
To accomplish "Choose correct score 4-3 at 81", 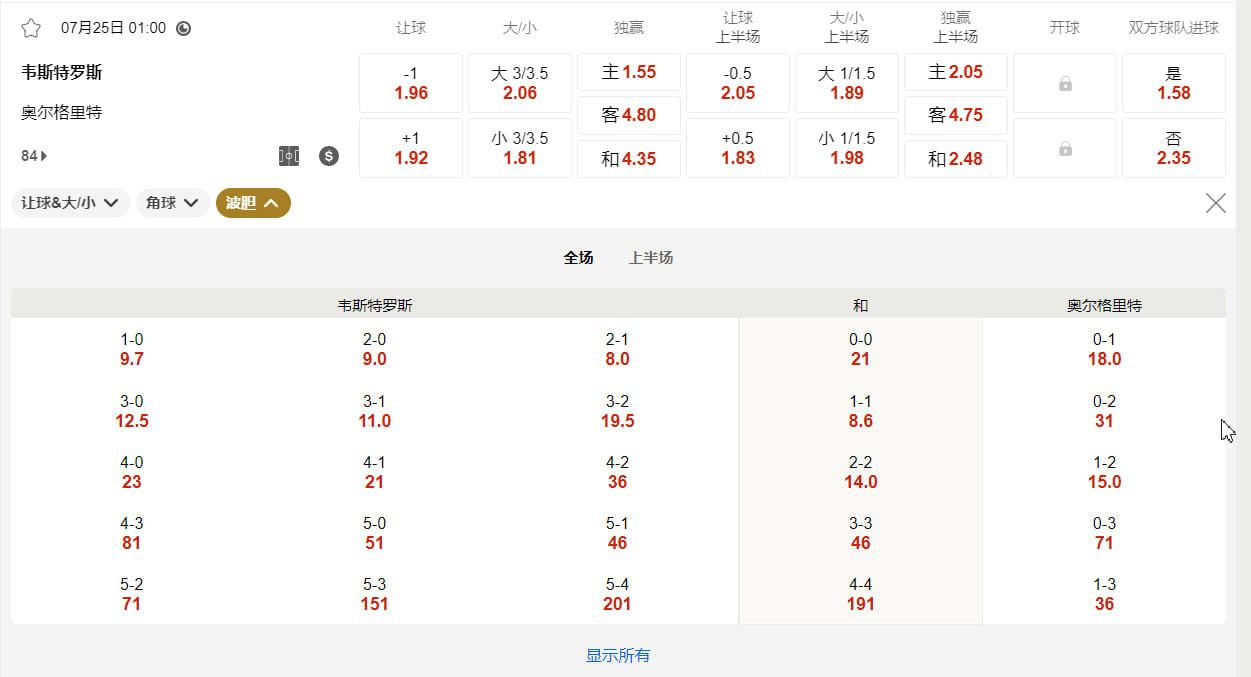I will [x=132, y=533].
